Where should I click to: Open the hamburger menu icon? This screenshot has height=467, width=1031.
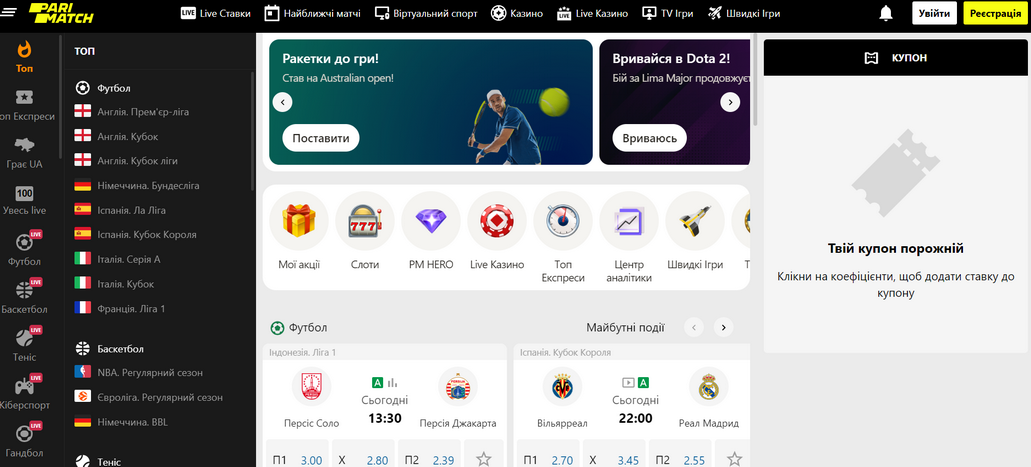coord(9,13)
